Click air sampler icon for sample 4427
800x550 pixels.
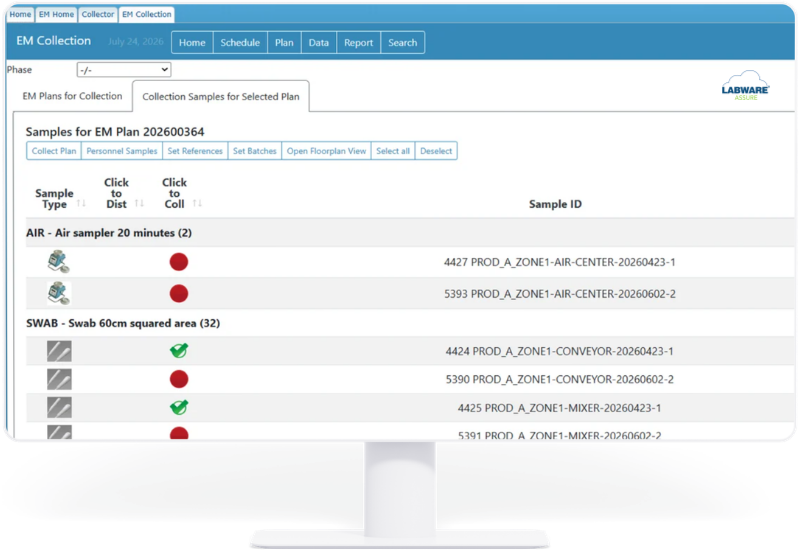click(x=59, y=262)
